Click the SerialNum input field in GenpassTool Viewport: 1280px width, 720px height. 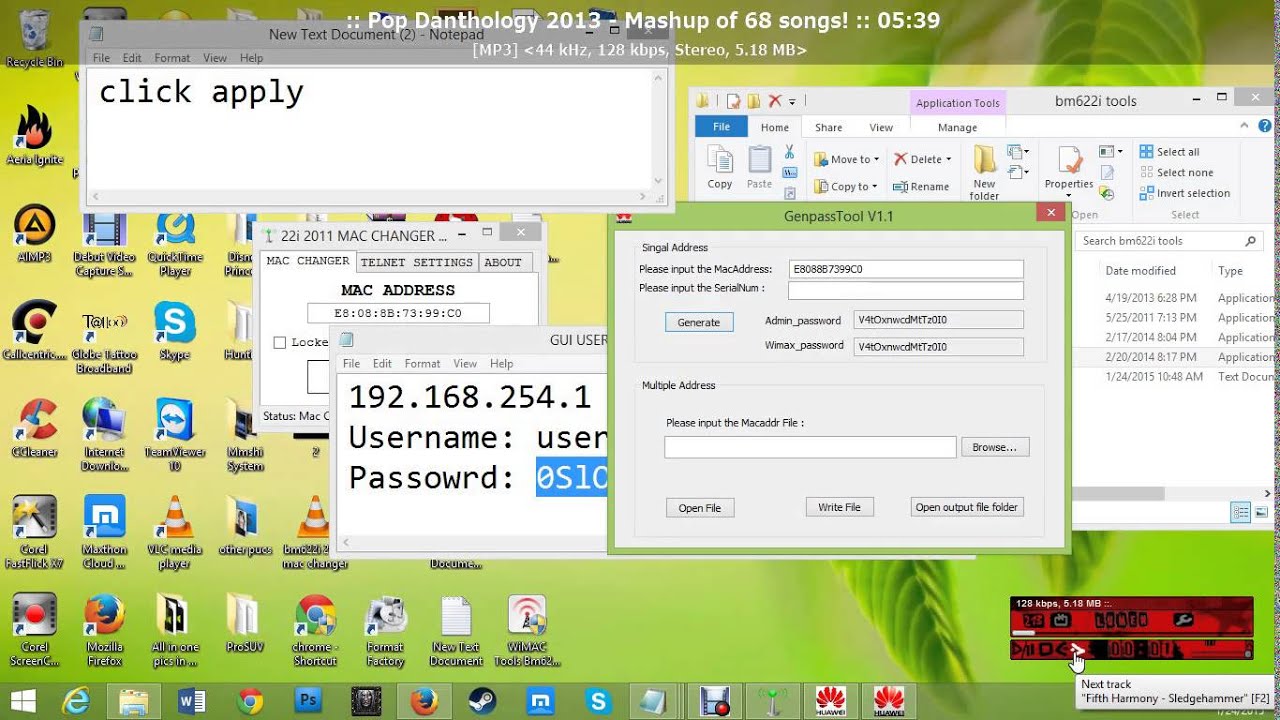[906, 290]
